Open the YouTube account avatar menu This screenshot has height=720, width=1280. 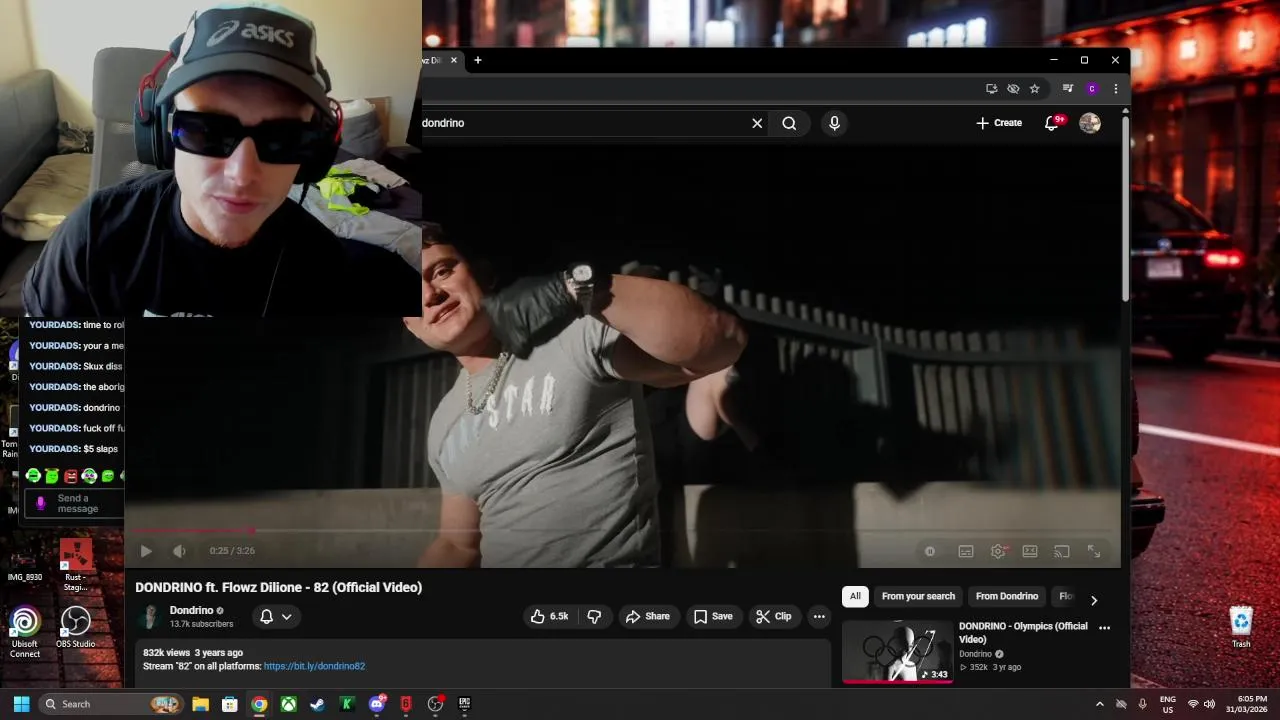pos(1090,123)
